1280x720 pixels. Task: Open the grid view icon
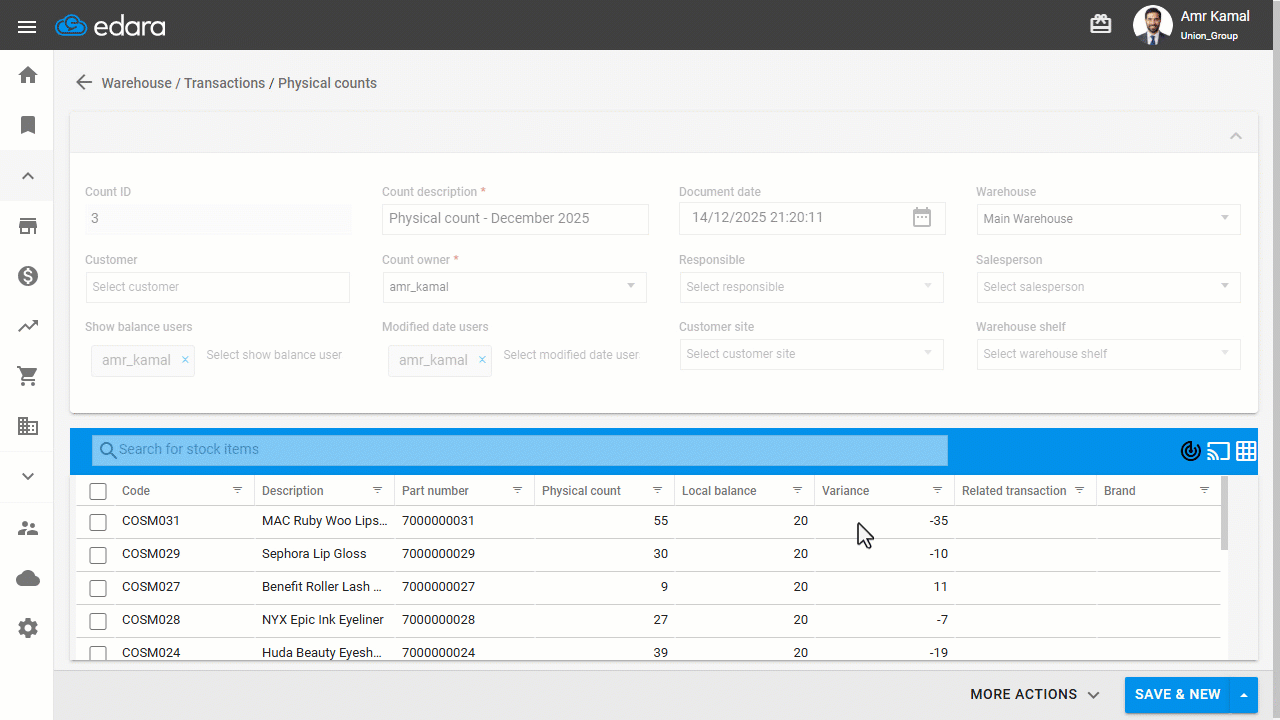[x=1246, y=451]
